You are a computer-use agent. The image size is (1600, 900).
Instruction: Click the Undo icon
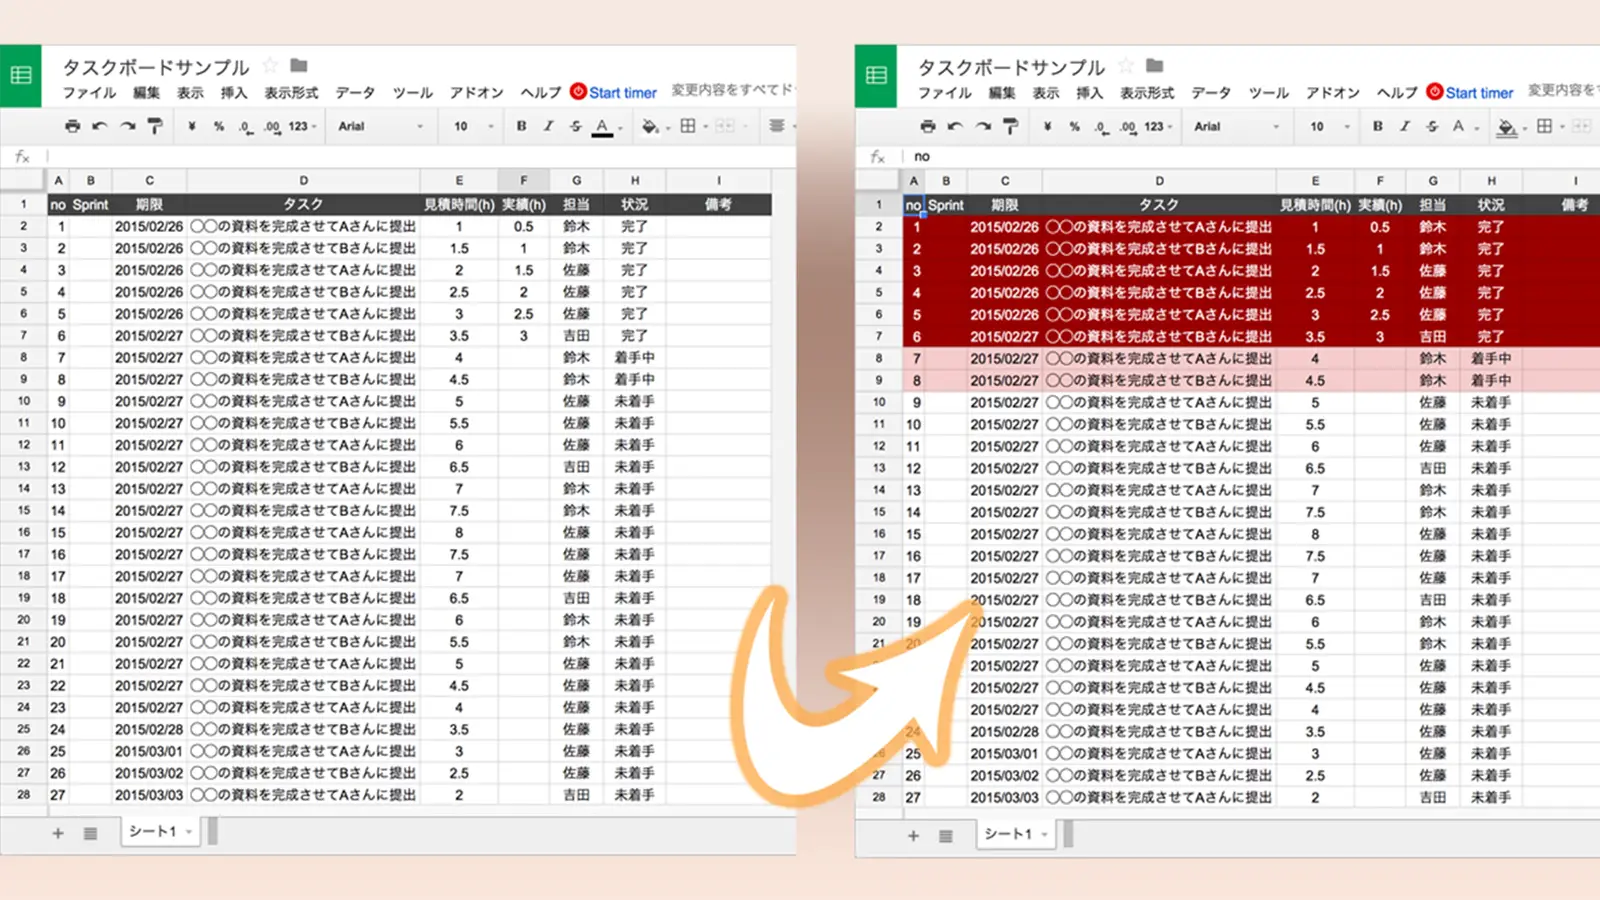[x=98, y=126]
